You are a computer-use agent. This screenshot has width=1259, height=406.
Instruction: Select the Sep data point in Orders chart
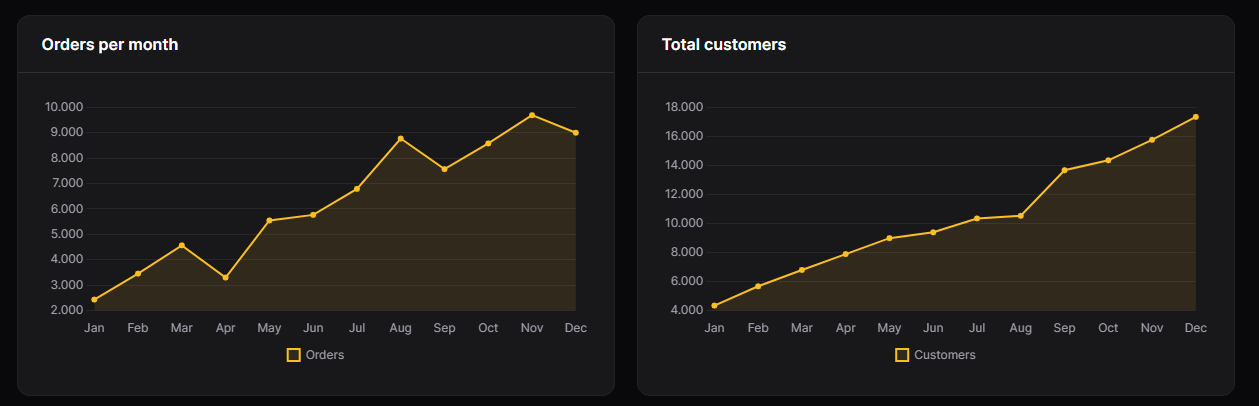[444, 169]
